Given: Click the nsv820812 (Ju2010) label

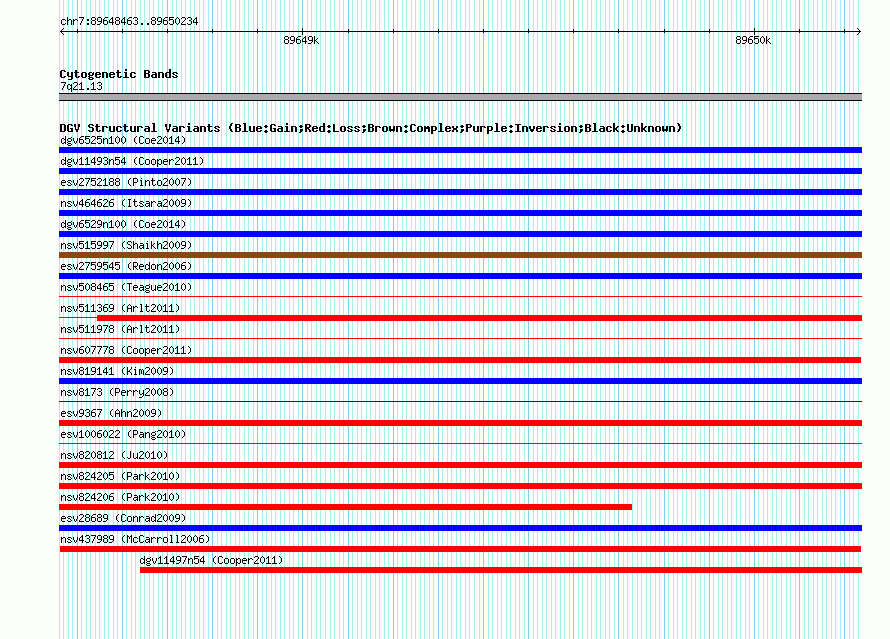Looking at the screenshot, I should pos(114,455).
